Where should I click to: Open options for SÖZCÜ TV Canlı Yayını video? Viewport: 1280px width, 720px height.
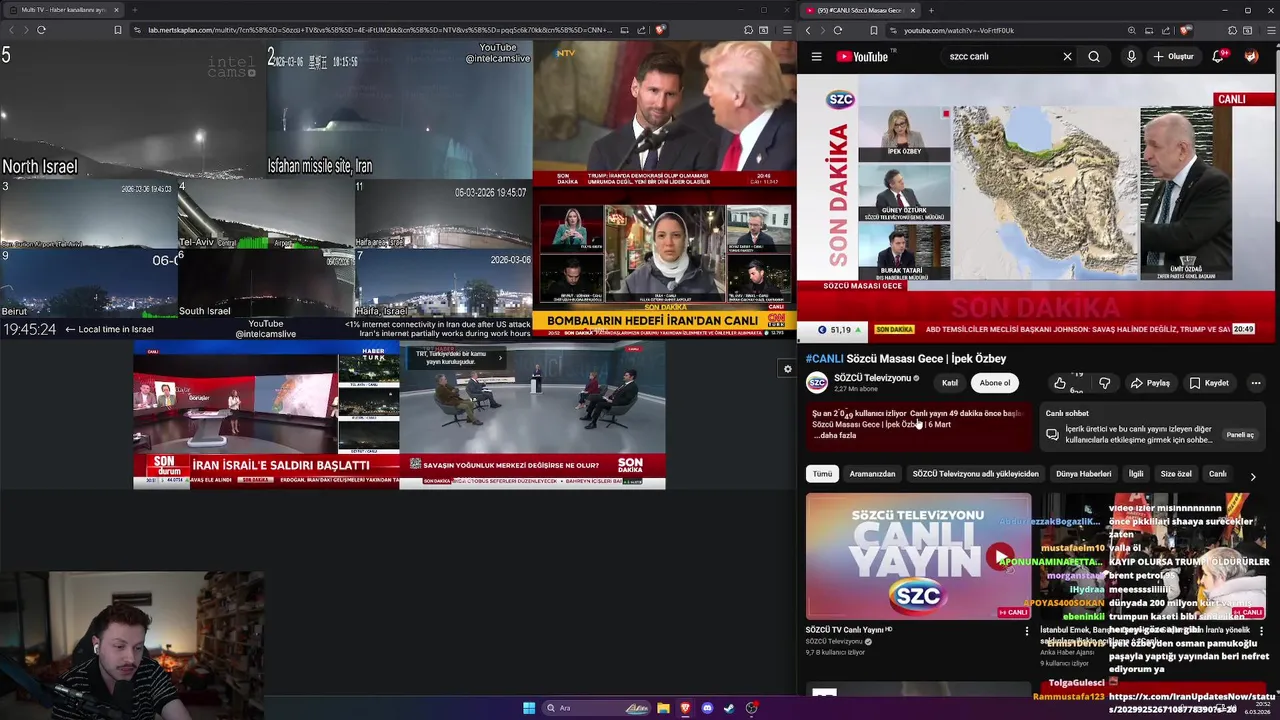(x=1026, y=631)
